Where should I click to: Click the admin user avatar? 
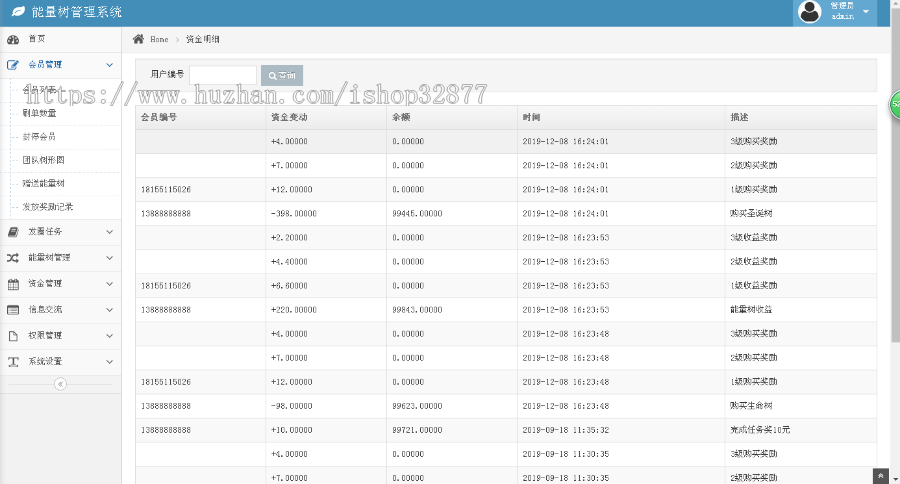click(810, 12)
